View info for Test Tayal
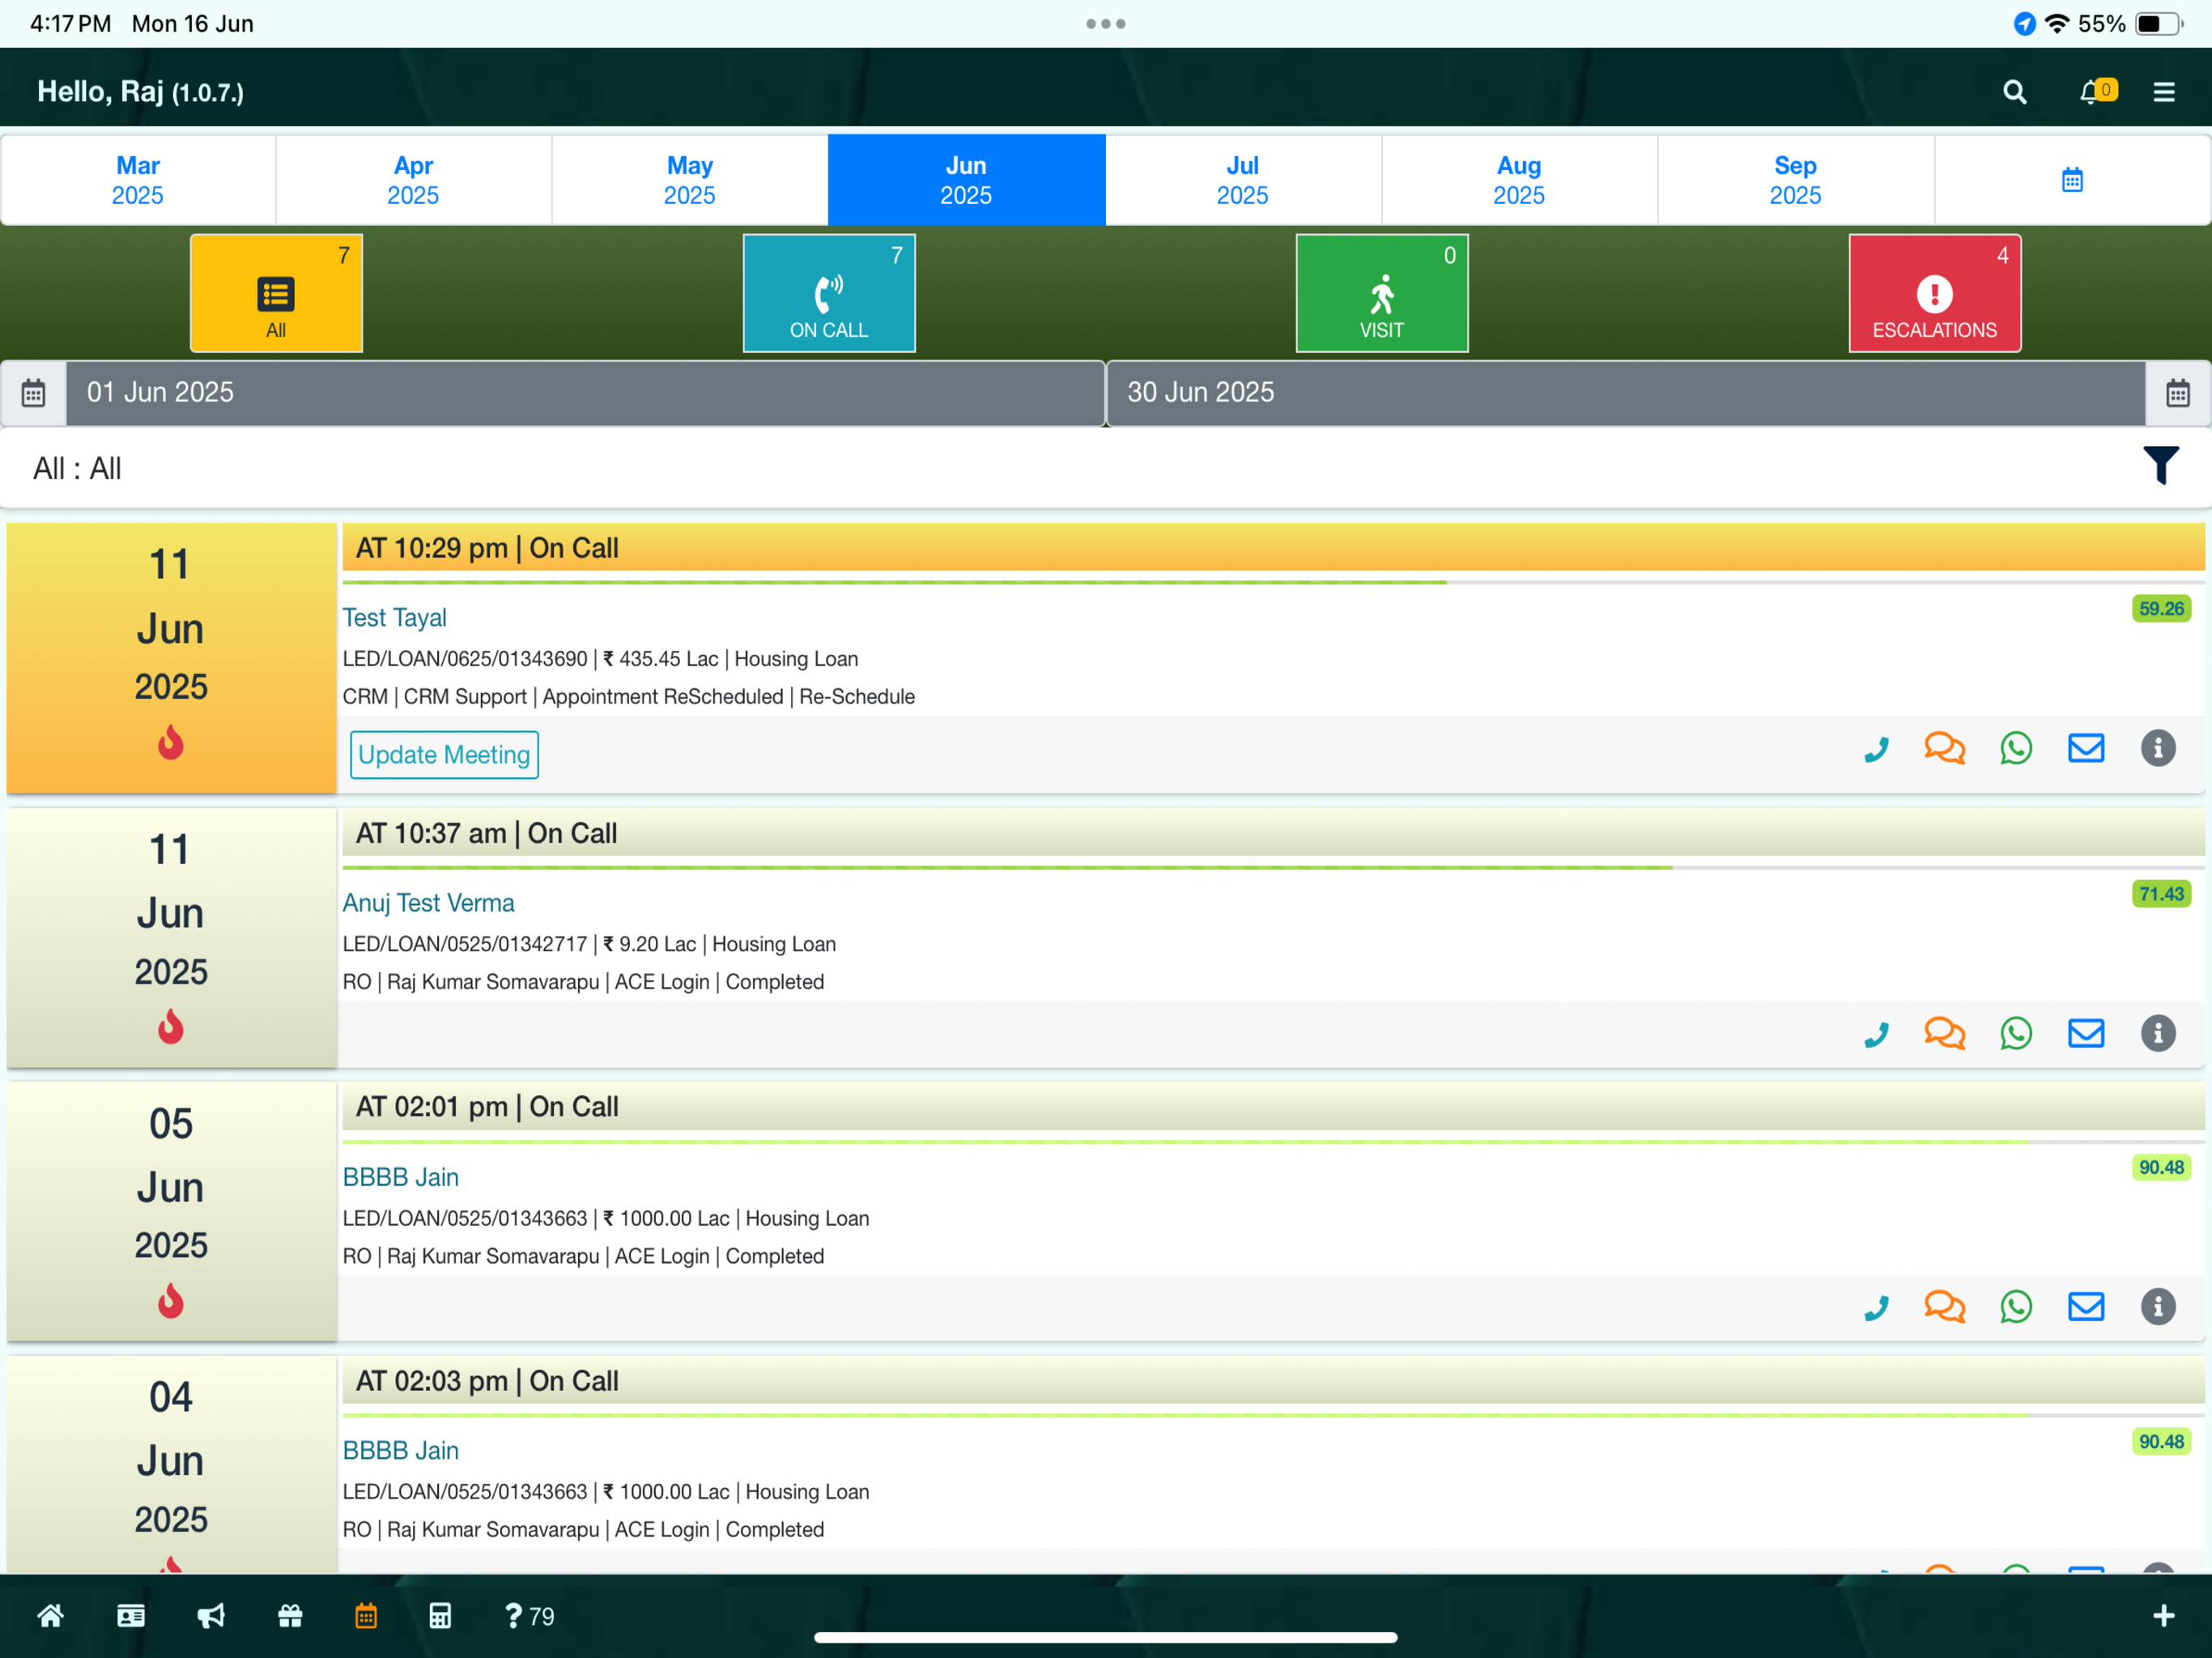The image size is (2212, 1658). tap(2158, 749)
